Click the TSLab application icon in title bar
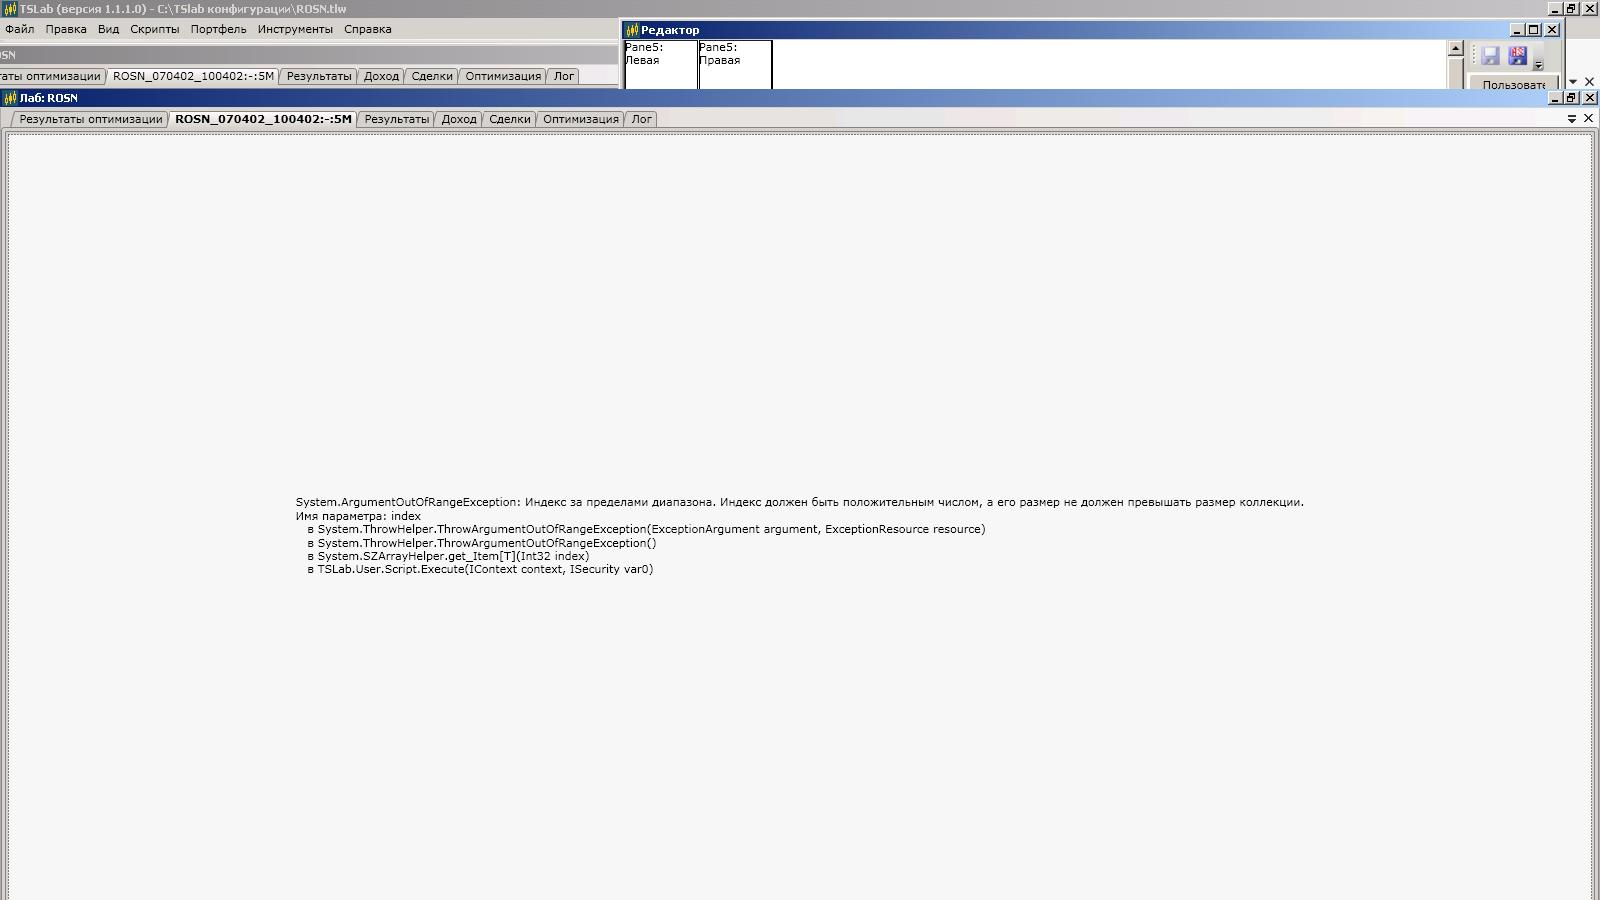 [x=10, y=9]
